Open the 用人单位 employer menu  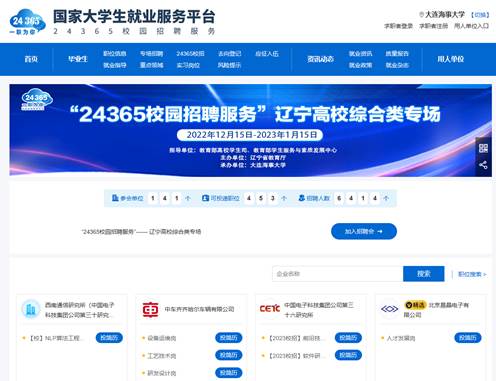click(450, 59)
